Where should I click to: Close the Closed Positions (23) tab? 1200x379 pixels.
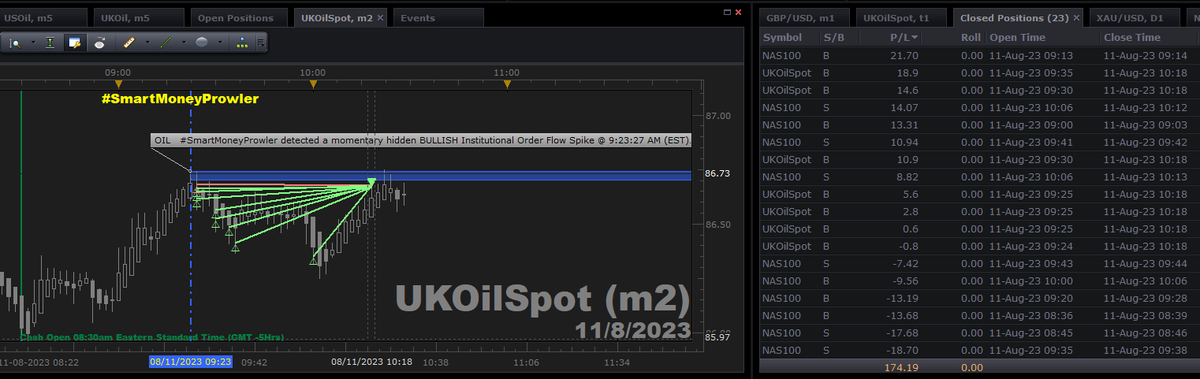1076,18
